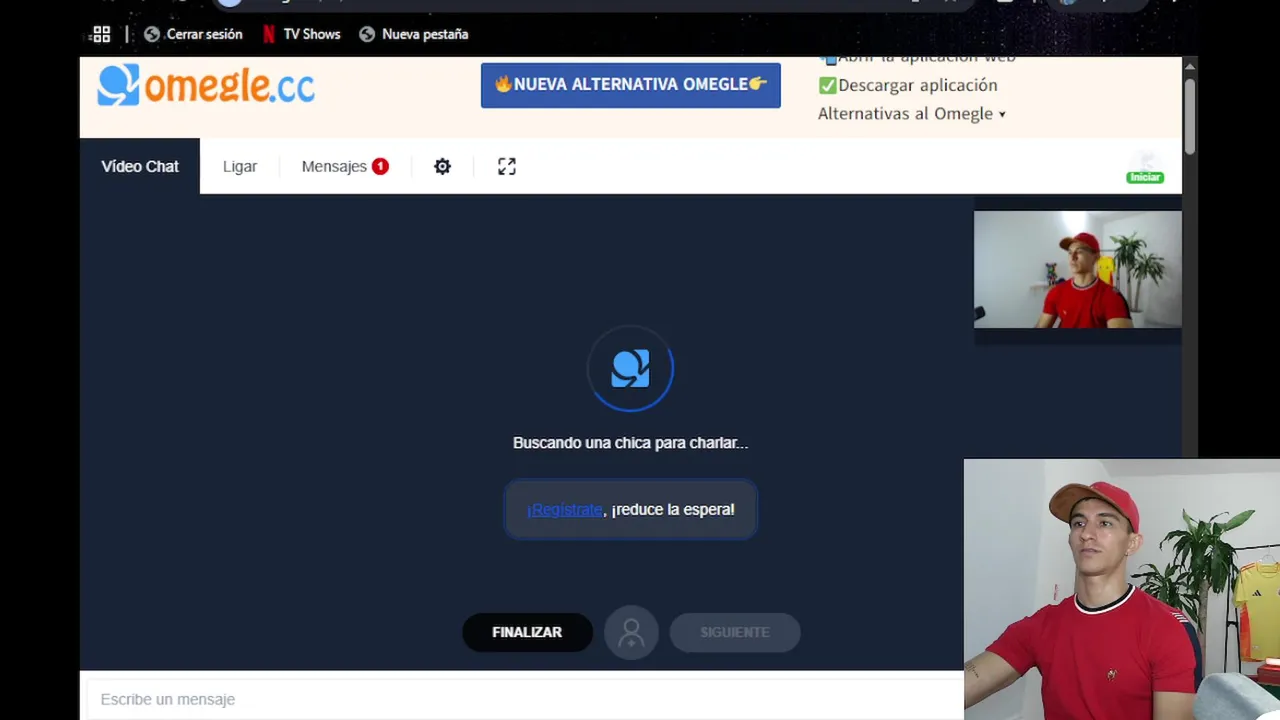
Task: Click the FINALIZAR button
Action: tap(527, 632)
